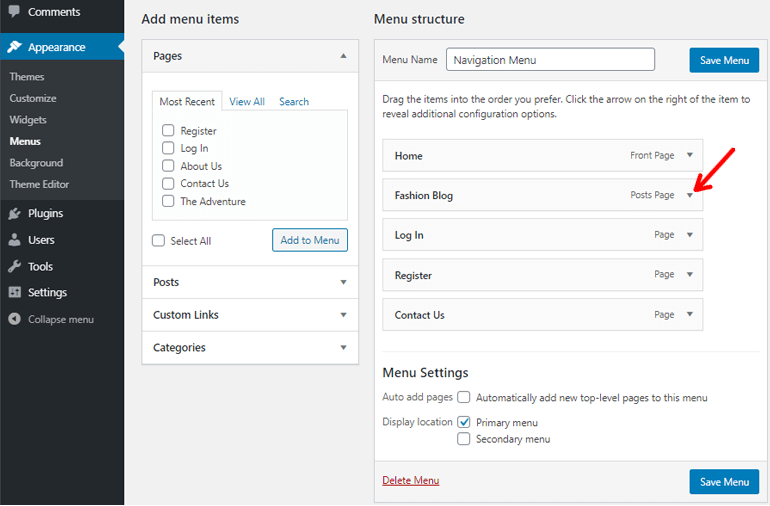Check the Register page checkbox
770x506 pixels.
(168, 131)
